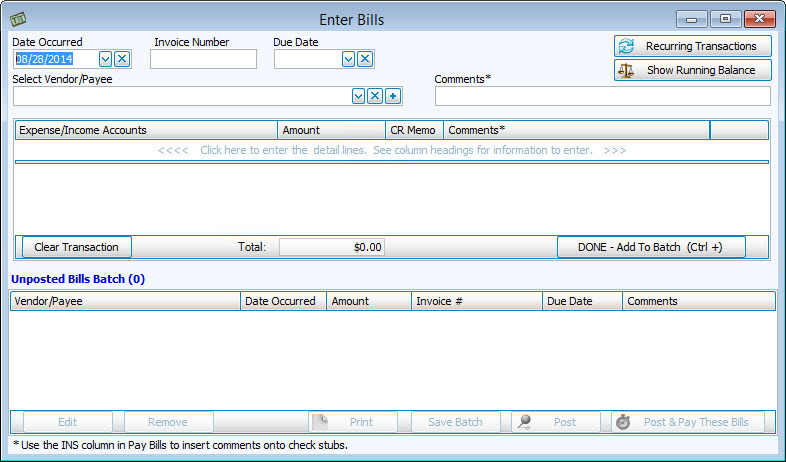Expand the Due Date dropdown
The height and width of the screenshot is (462, 786).
pos(348,59)
